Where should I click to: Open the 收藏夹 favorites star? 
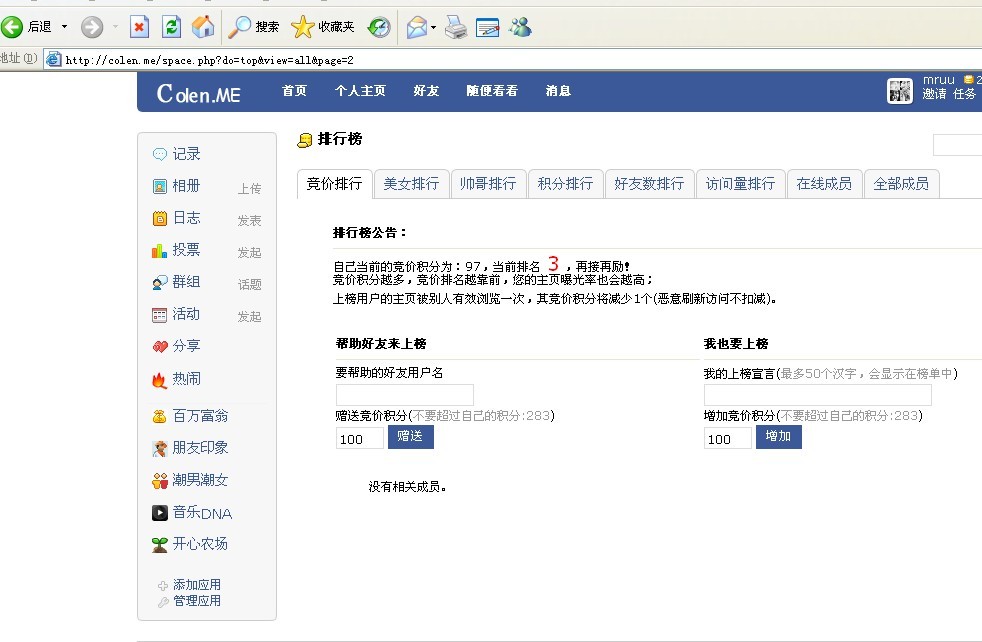(323, 27)
